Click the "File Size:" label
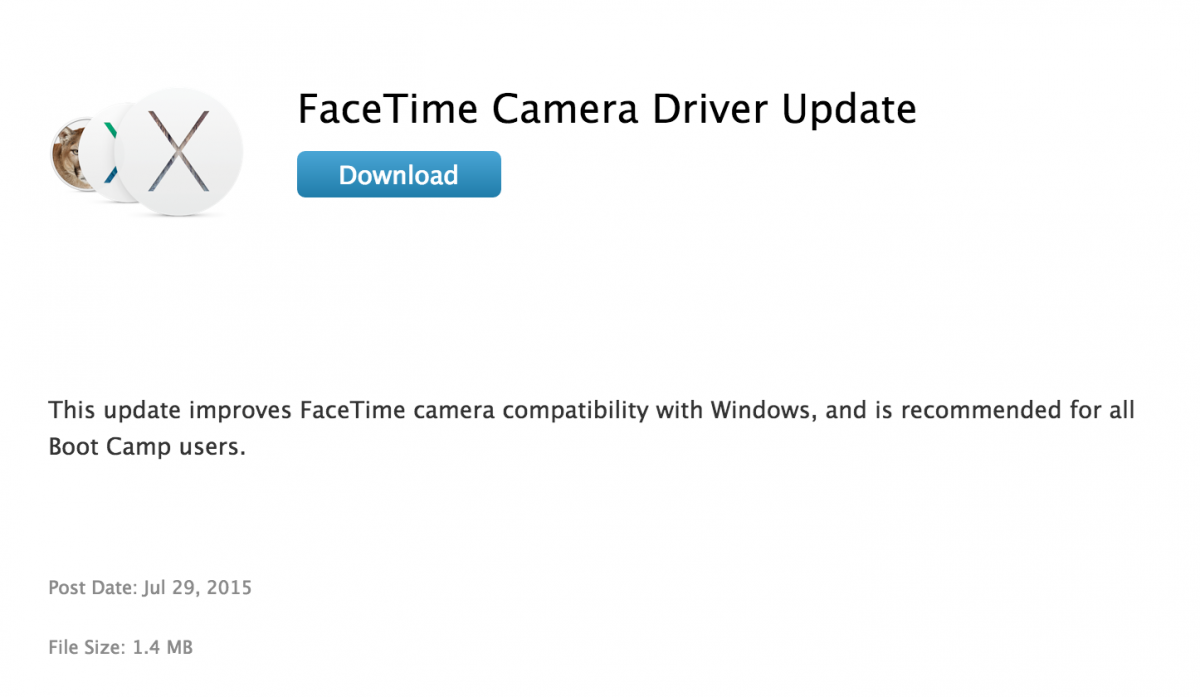This screenshot has width=1200, height=697. tap(87, 648)
